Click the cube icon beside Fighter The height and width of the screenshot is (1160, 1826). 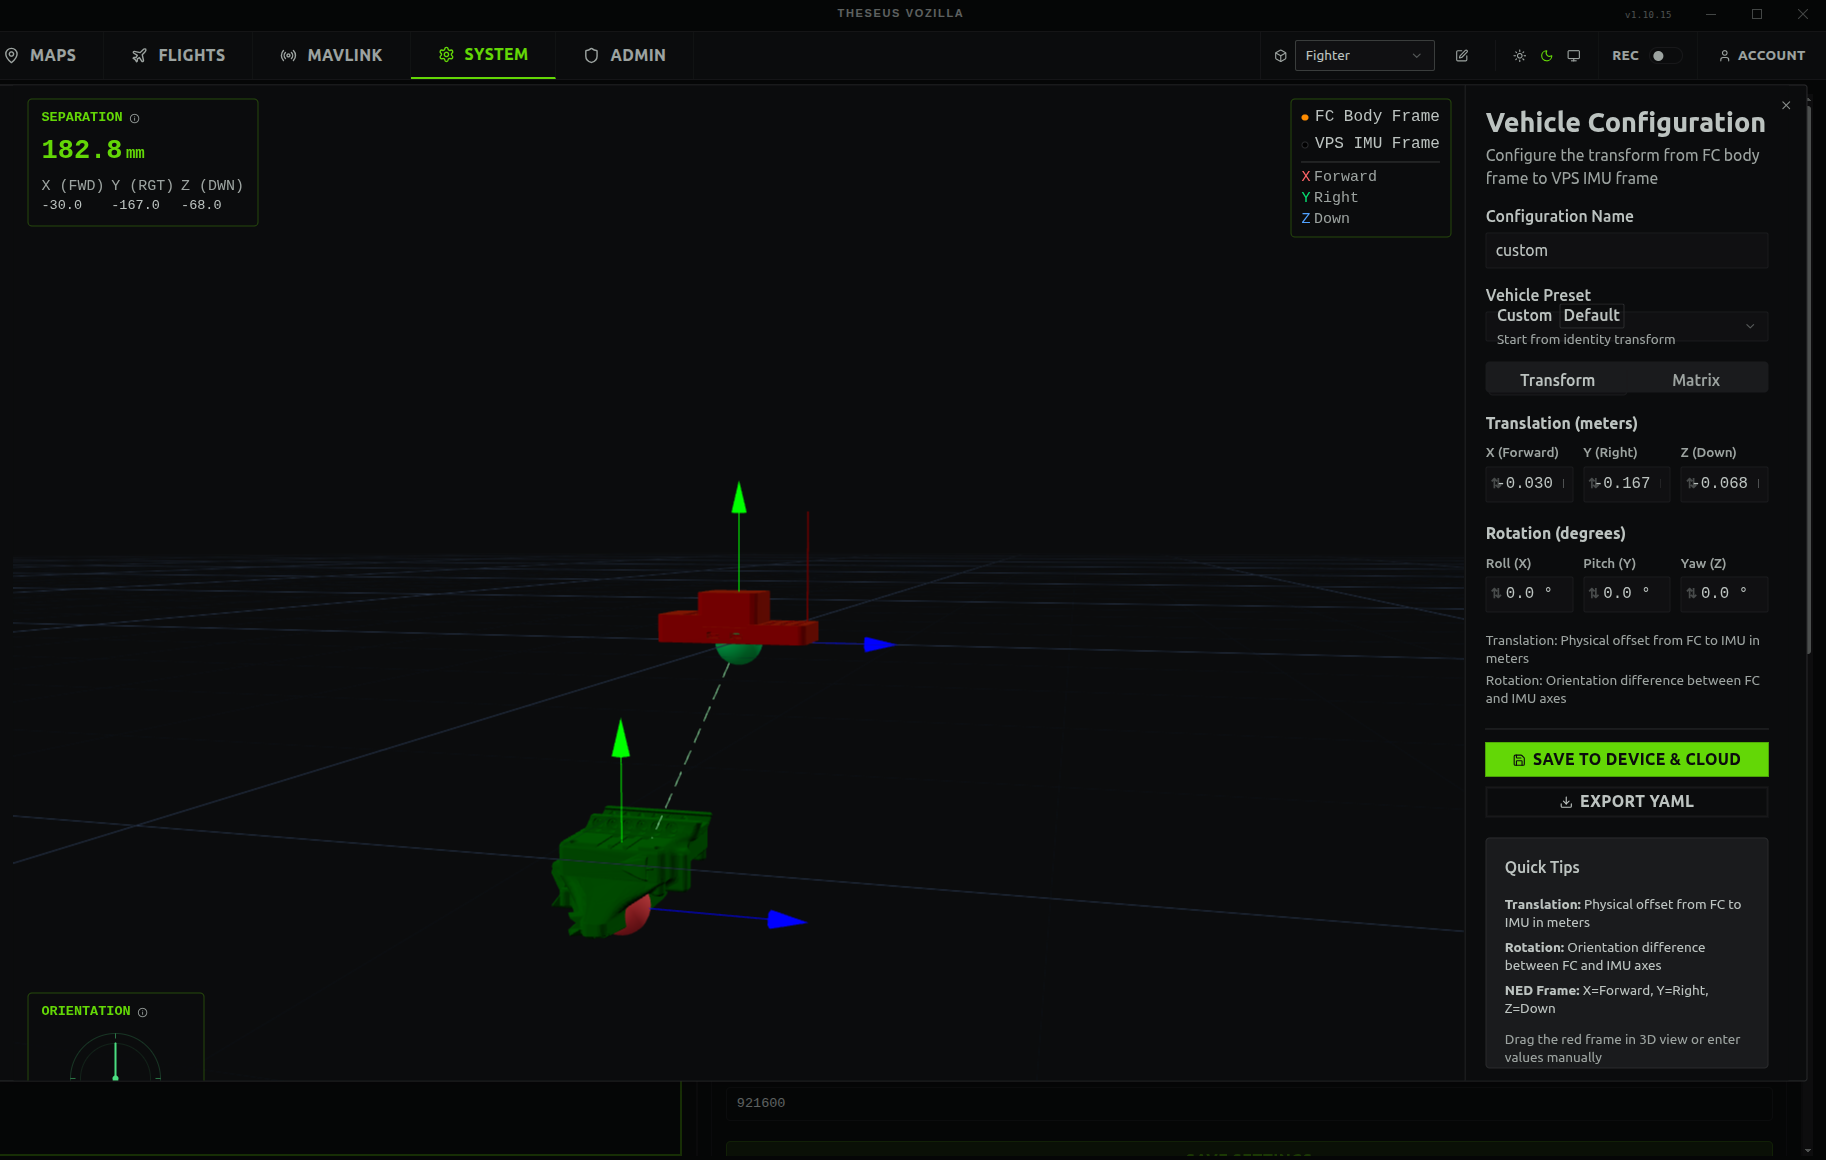pos(1280,56)
